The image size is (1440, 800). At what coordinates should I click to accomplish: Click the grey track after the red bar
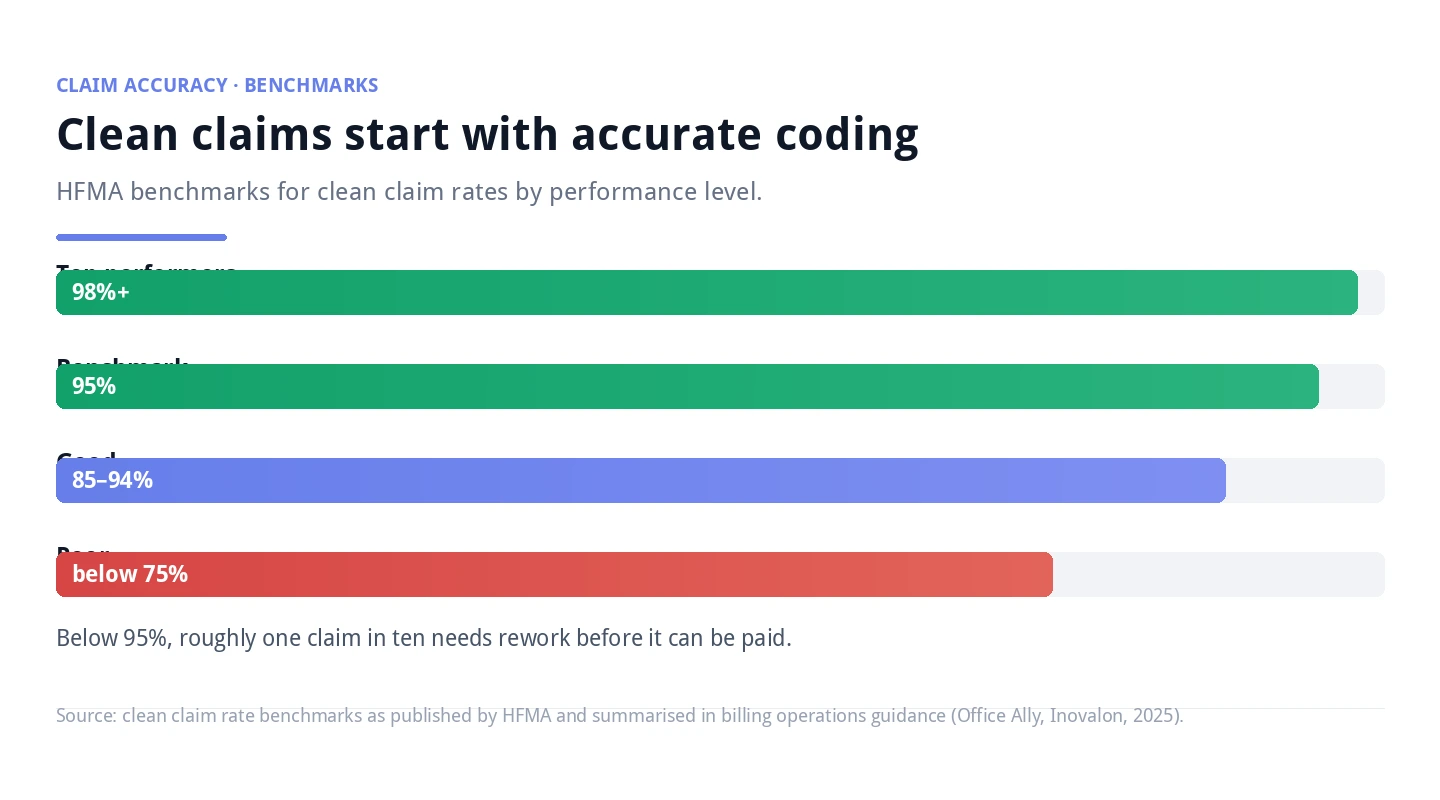coord(1219,574)
